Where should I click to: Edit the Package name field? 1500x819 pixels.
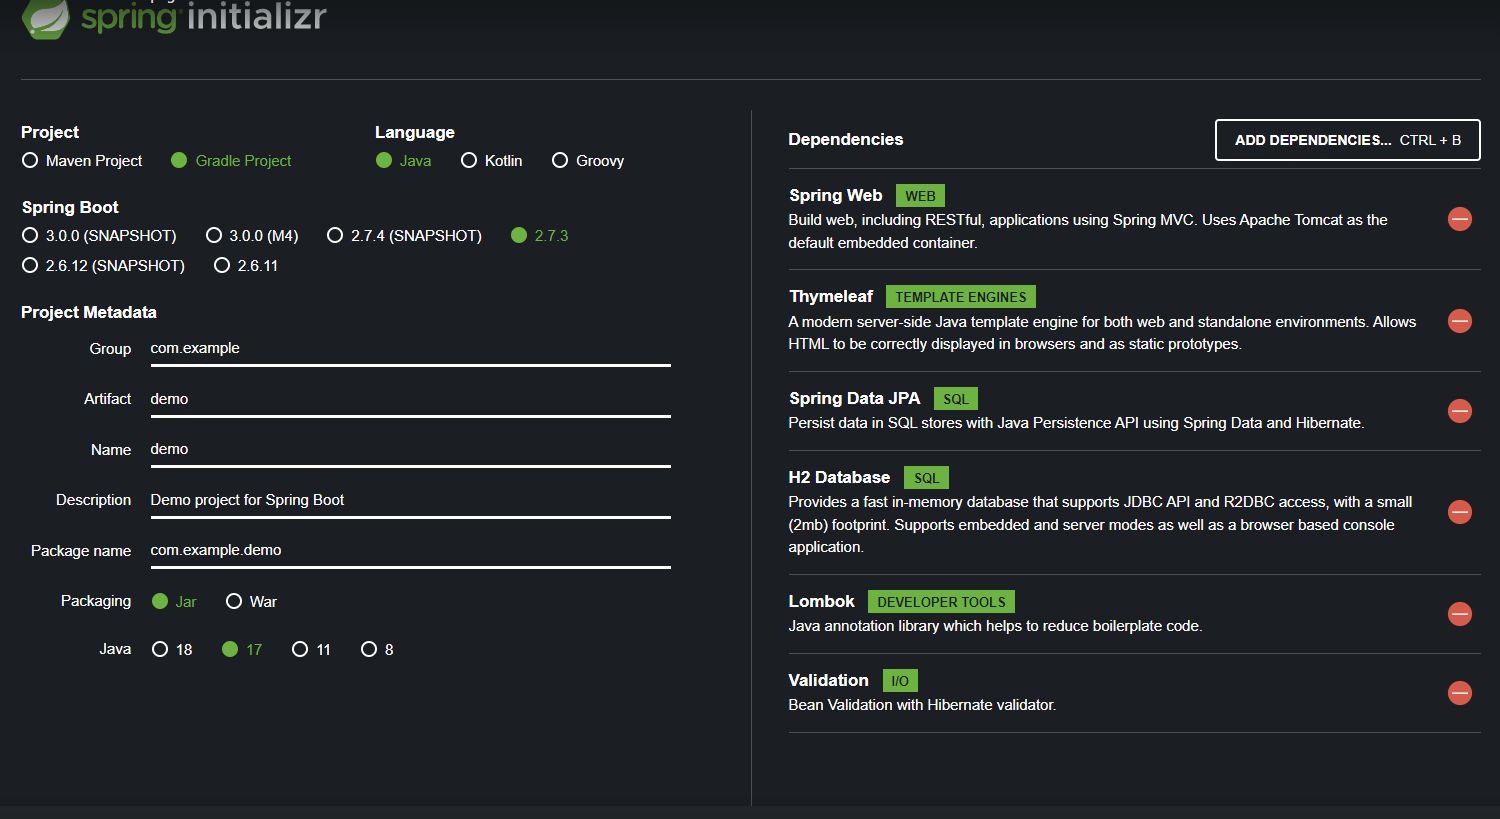point(410,551)
